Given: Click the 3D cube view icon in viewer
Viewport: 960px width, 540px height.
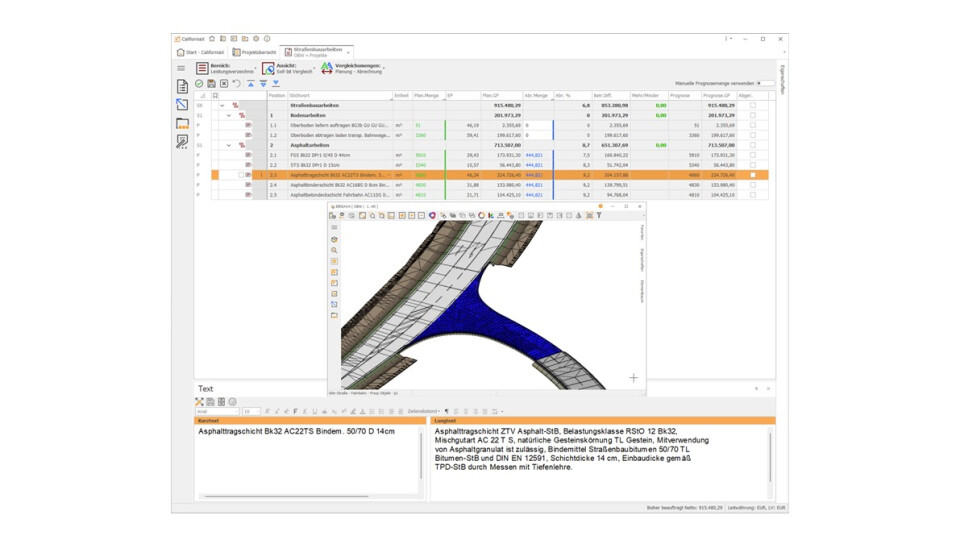Looking at the screenshot, I should tap(334, 239).
